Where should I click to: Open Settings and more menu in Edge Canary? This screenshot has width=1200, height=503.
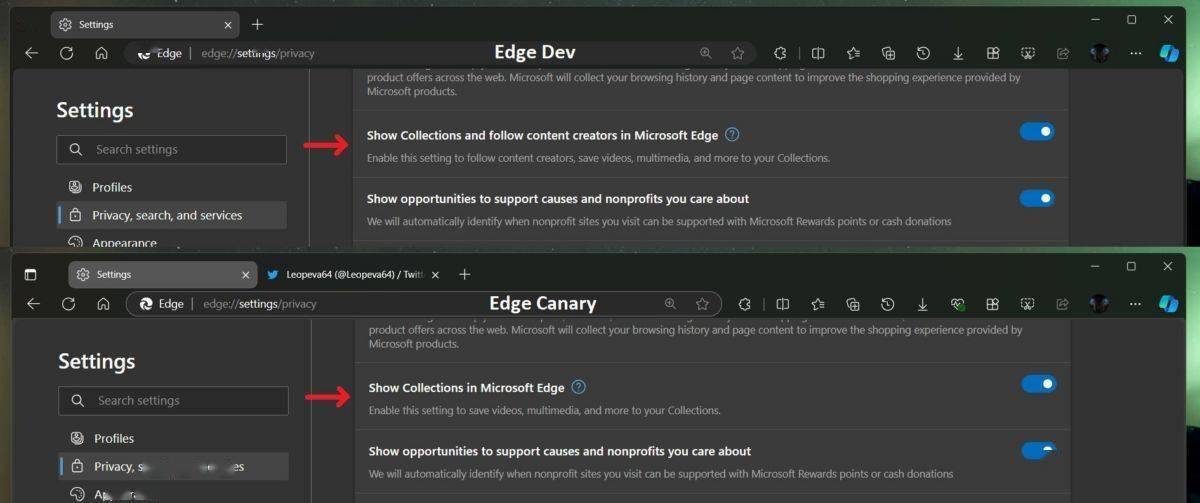click(x=1135, y=303)
